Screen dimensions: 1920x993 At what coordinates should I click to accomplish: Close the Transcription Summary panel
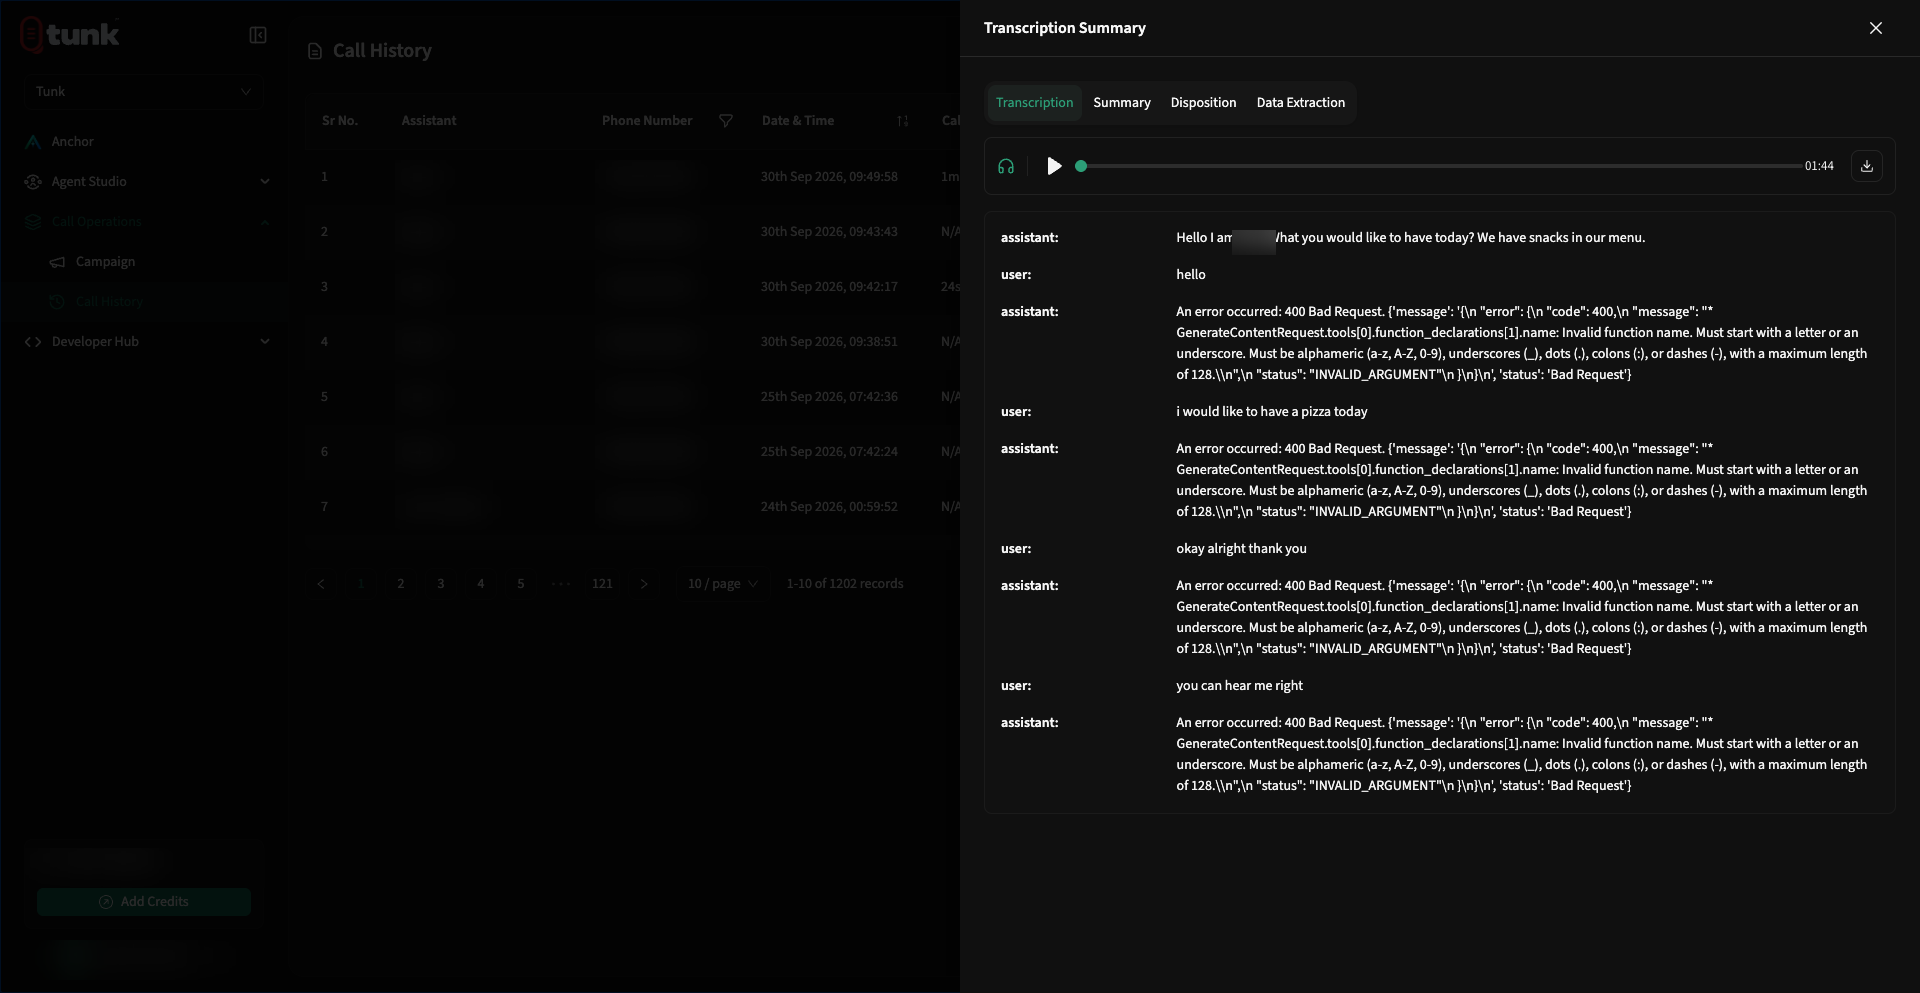tap(1876, 28)
